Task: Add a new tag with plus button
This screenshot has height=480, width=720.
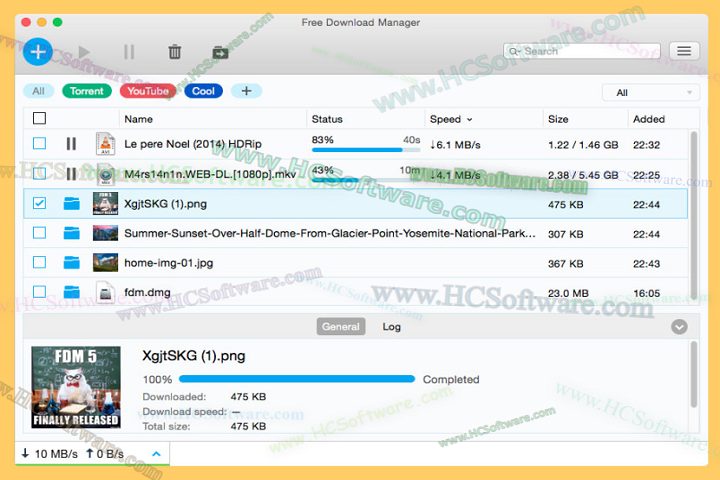Action: pyautogui.click(x=247, y=91)
